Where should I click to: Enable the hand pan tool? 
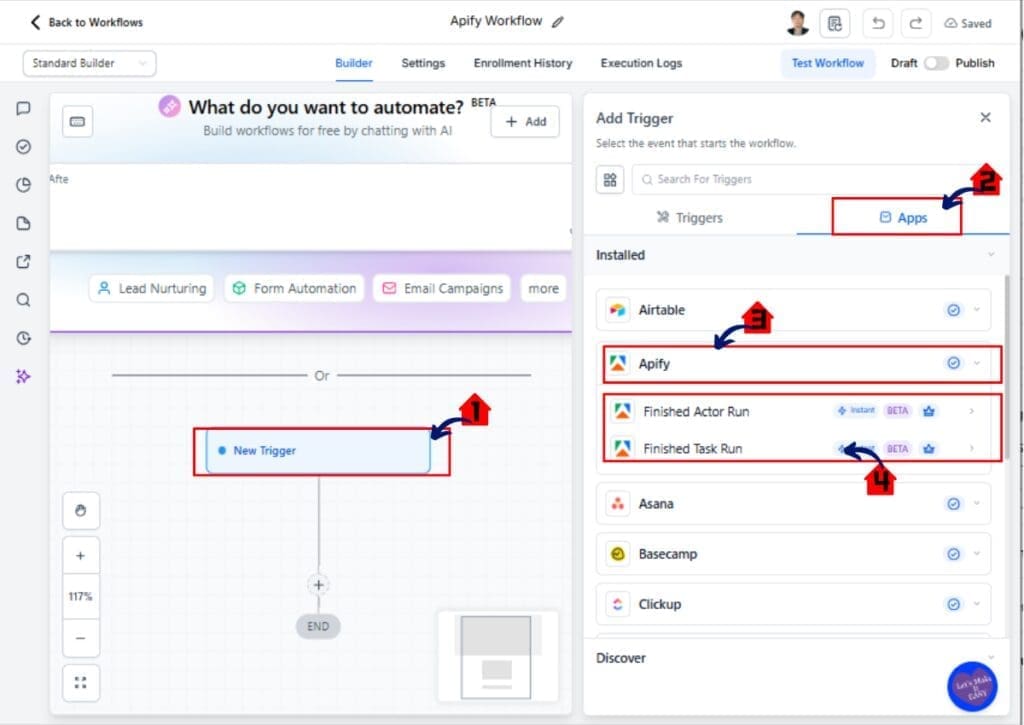(81, 511)
